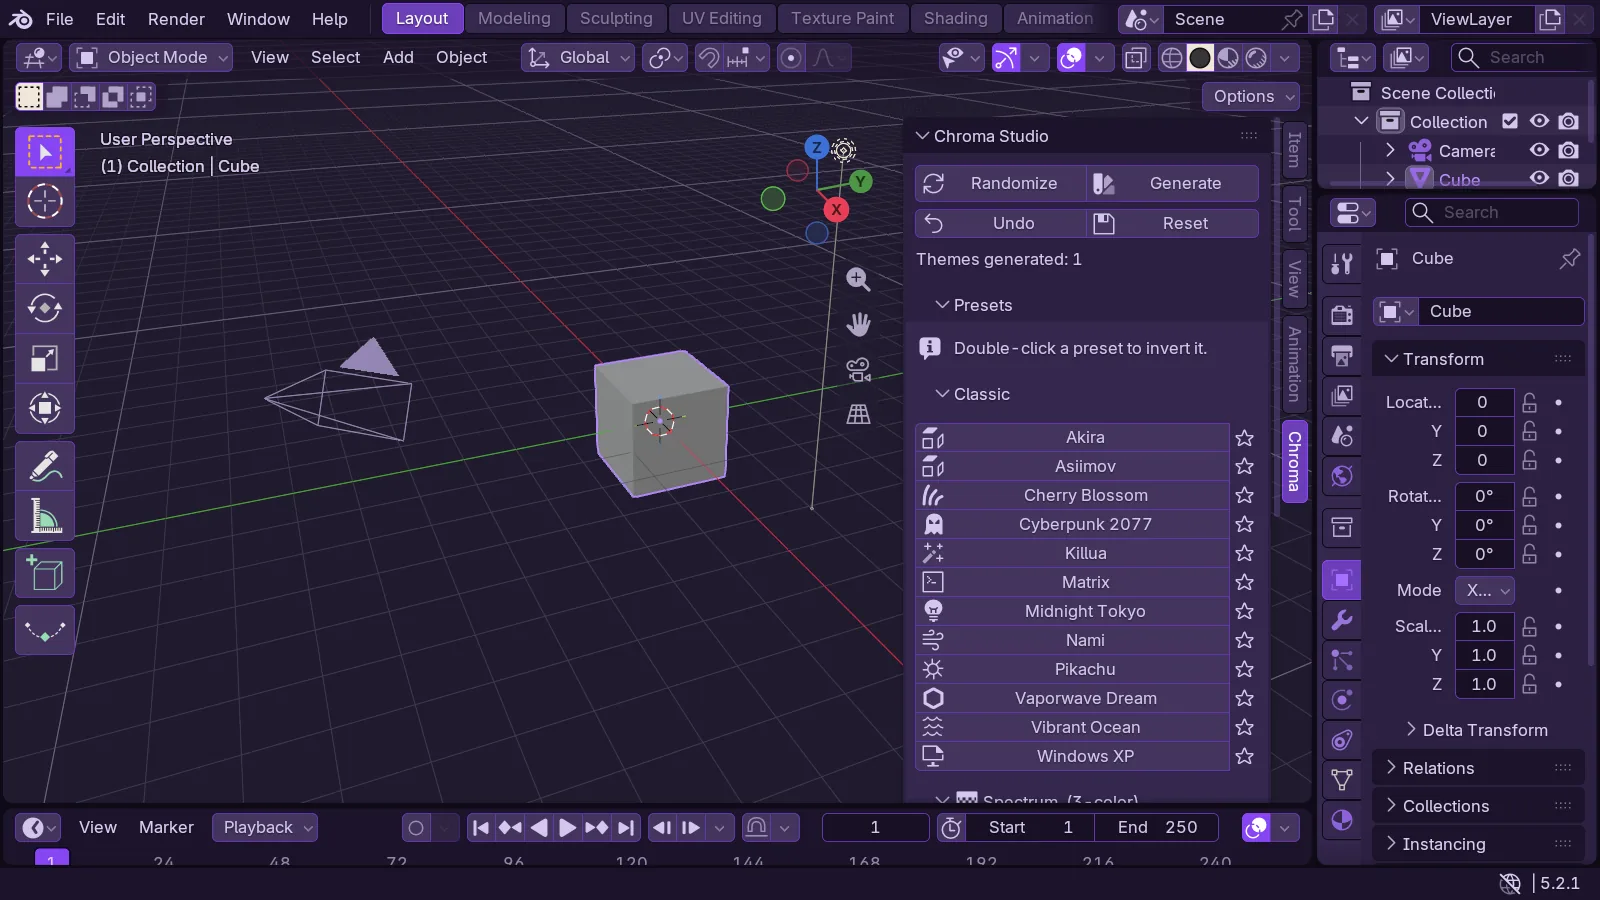Click the zoom magnifier viewport gizmo

click(x=858, y=279)
